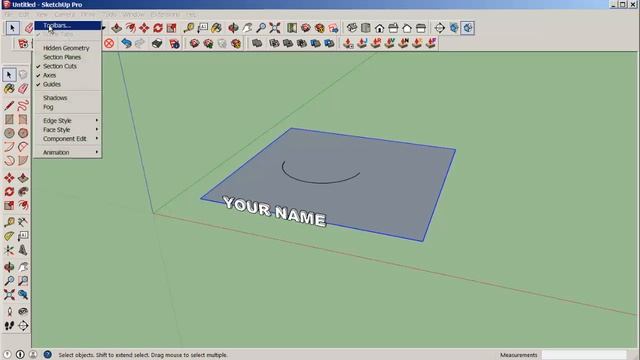Click Pan hand in top toolbar
640x360 pixels.
(247, 28)
